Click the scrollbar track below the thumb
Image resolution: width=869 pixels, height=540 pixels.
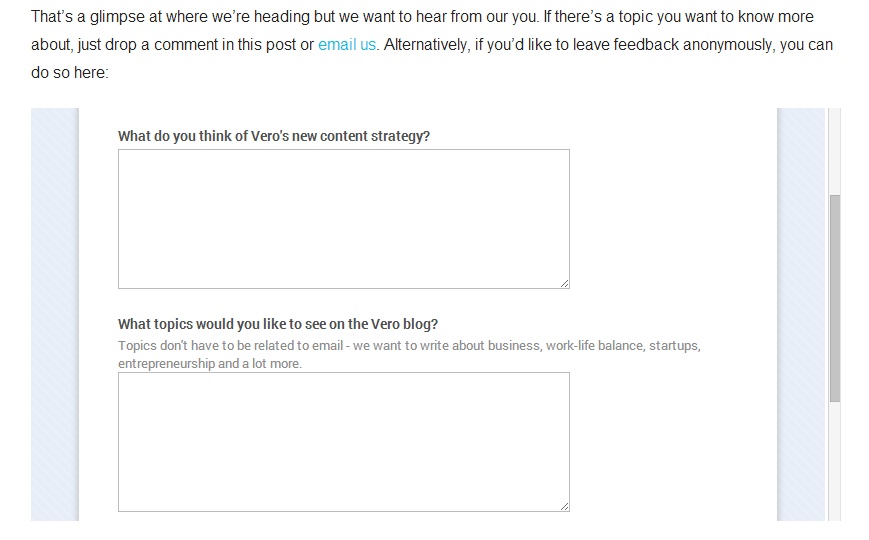[x=835, y=460]
